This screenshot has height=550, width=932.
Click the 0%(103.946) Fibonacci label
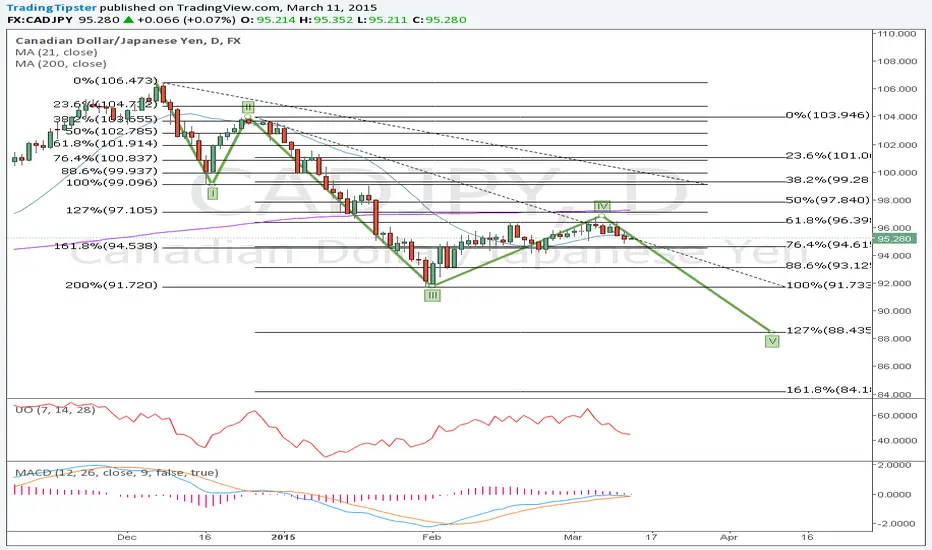(827, 115)
